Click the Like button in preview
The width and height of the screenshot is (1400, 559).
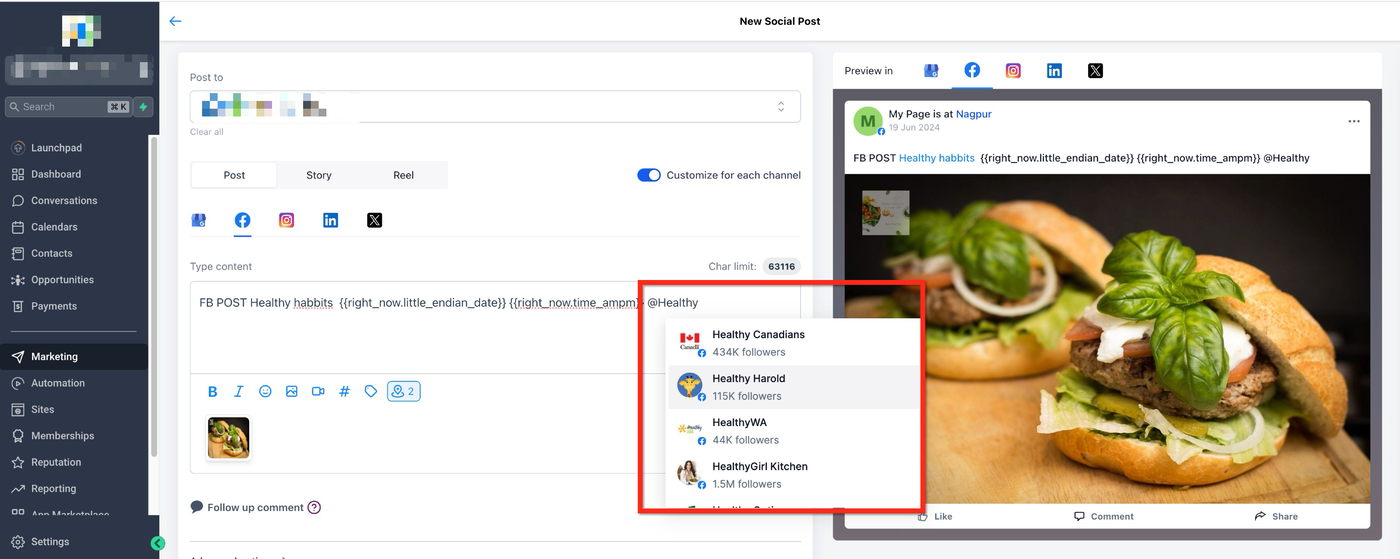tap(934, 516)
